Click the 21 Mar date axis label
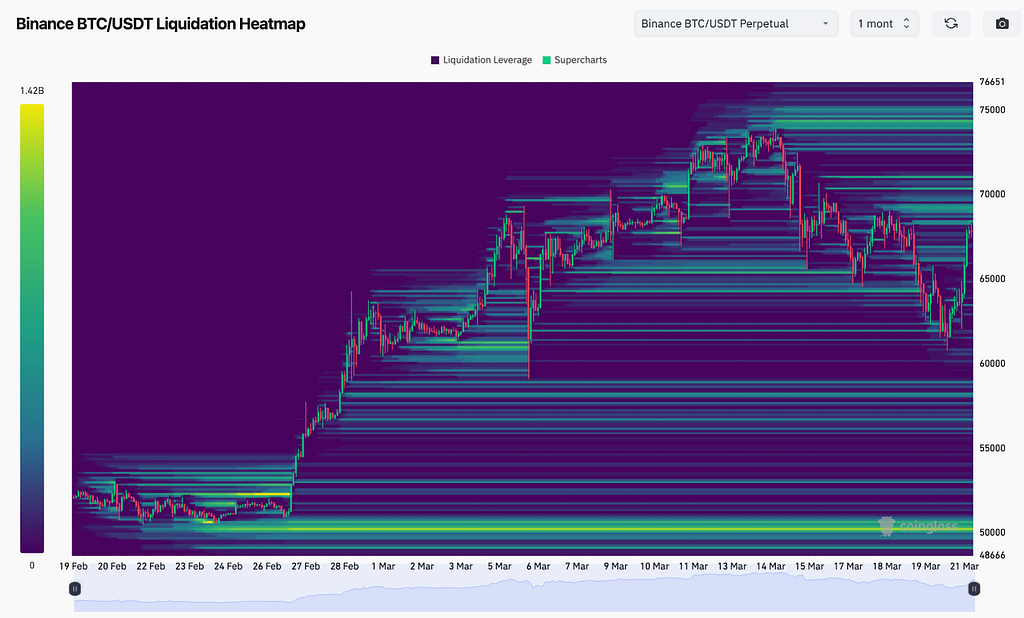 click(x=964, y=566)
